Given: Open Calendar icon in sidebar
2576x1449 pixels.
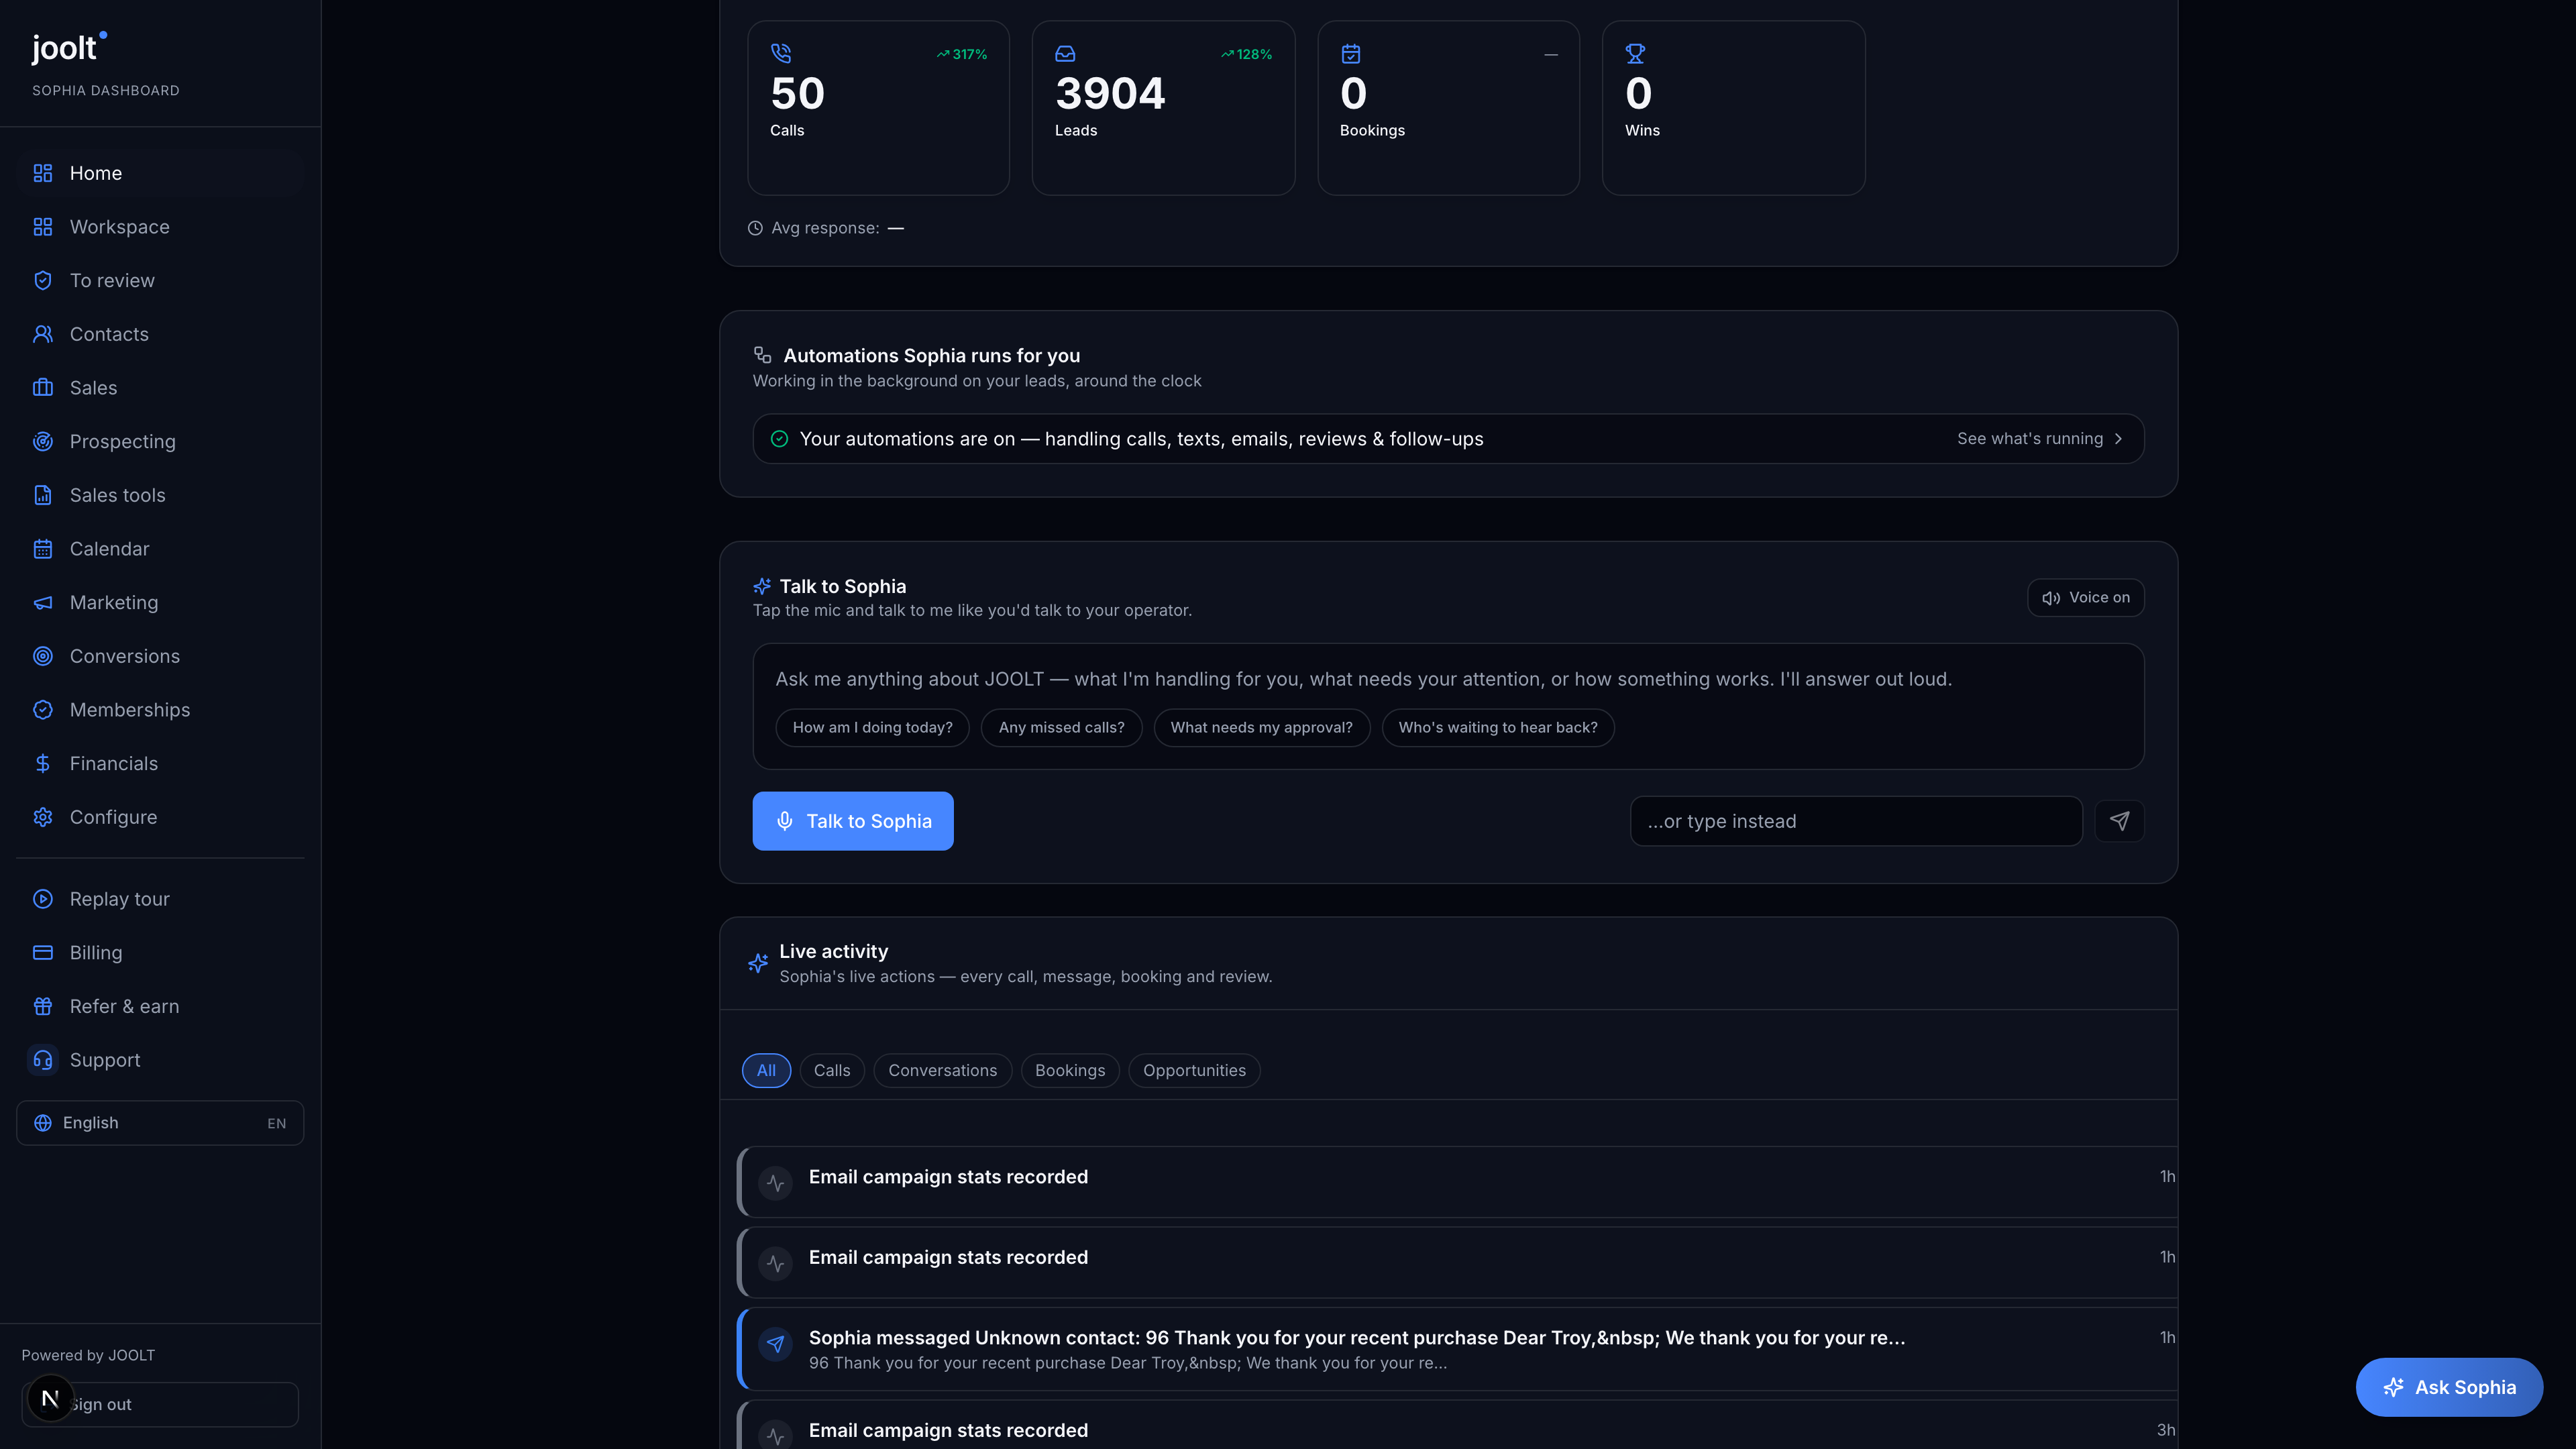Looking at the screenshot, I should (43, 549).
